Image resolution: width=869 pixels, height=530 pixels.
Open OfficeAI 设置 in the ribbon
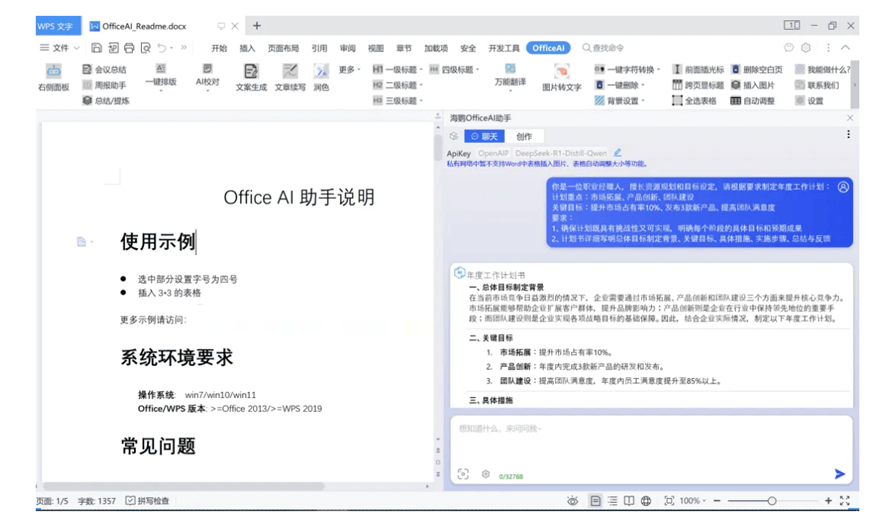(x=809, y=100)
